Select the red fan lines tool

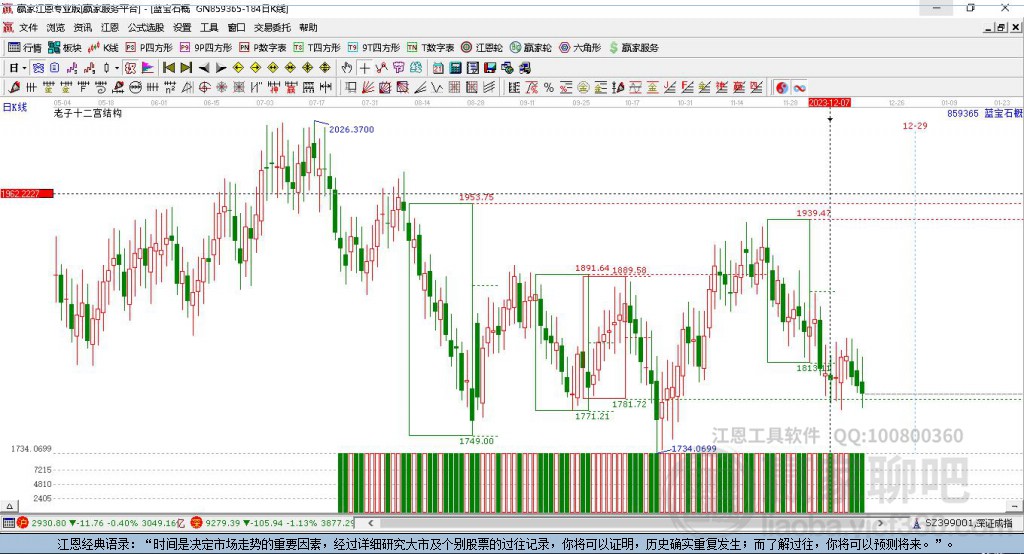pos(368,88)
